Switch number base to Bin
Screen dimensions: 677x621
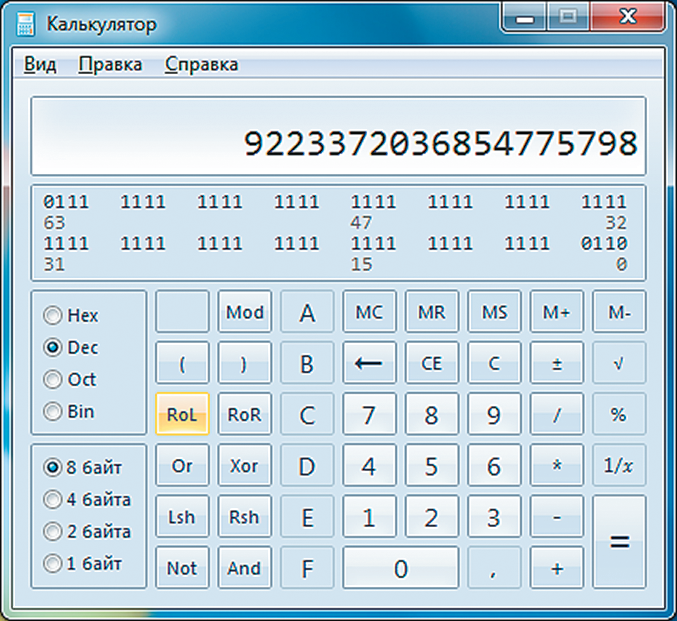(x=53, y=411)
